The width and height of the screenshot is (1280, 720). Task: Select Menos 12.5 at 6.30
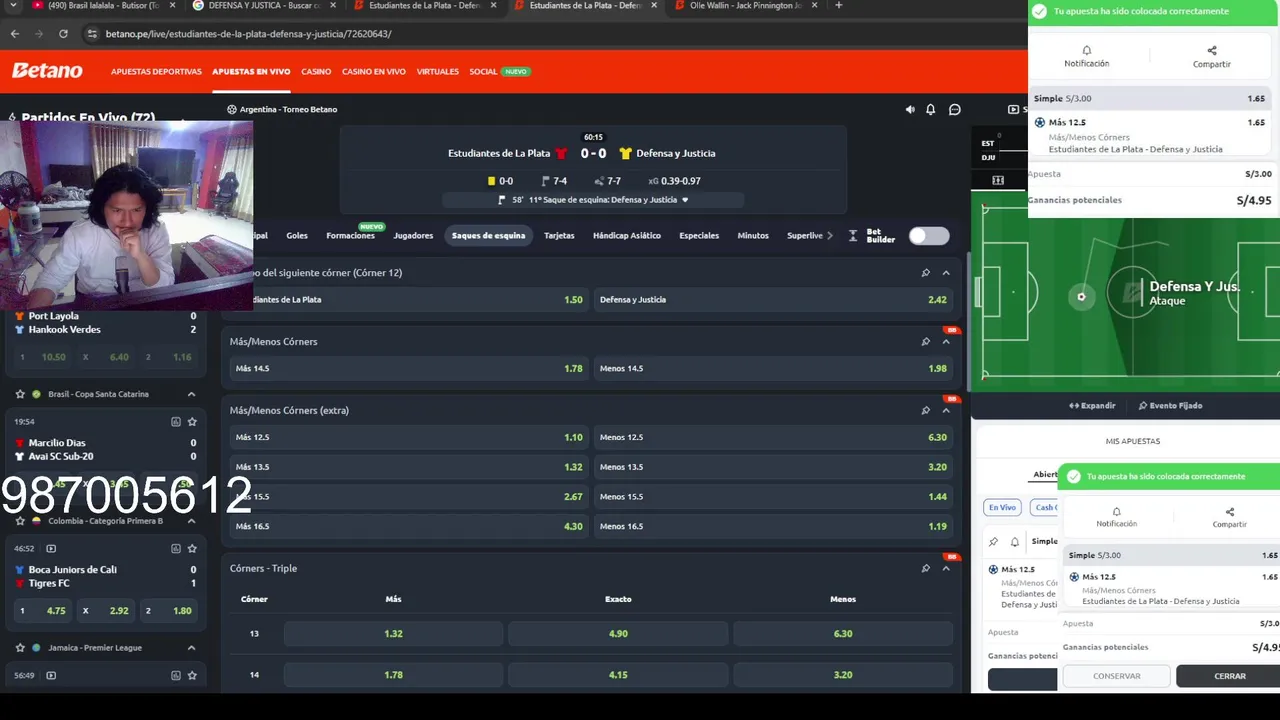click(x=773, y=438)
